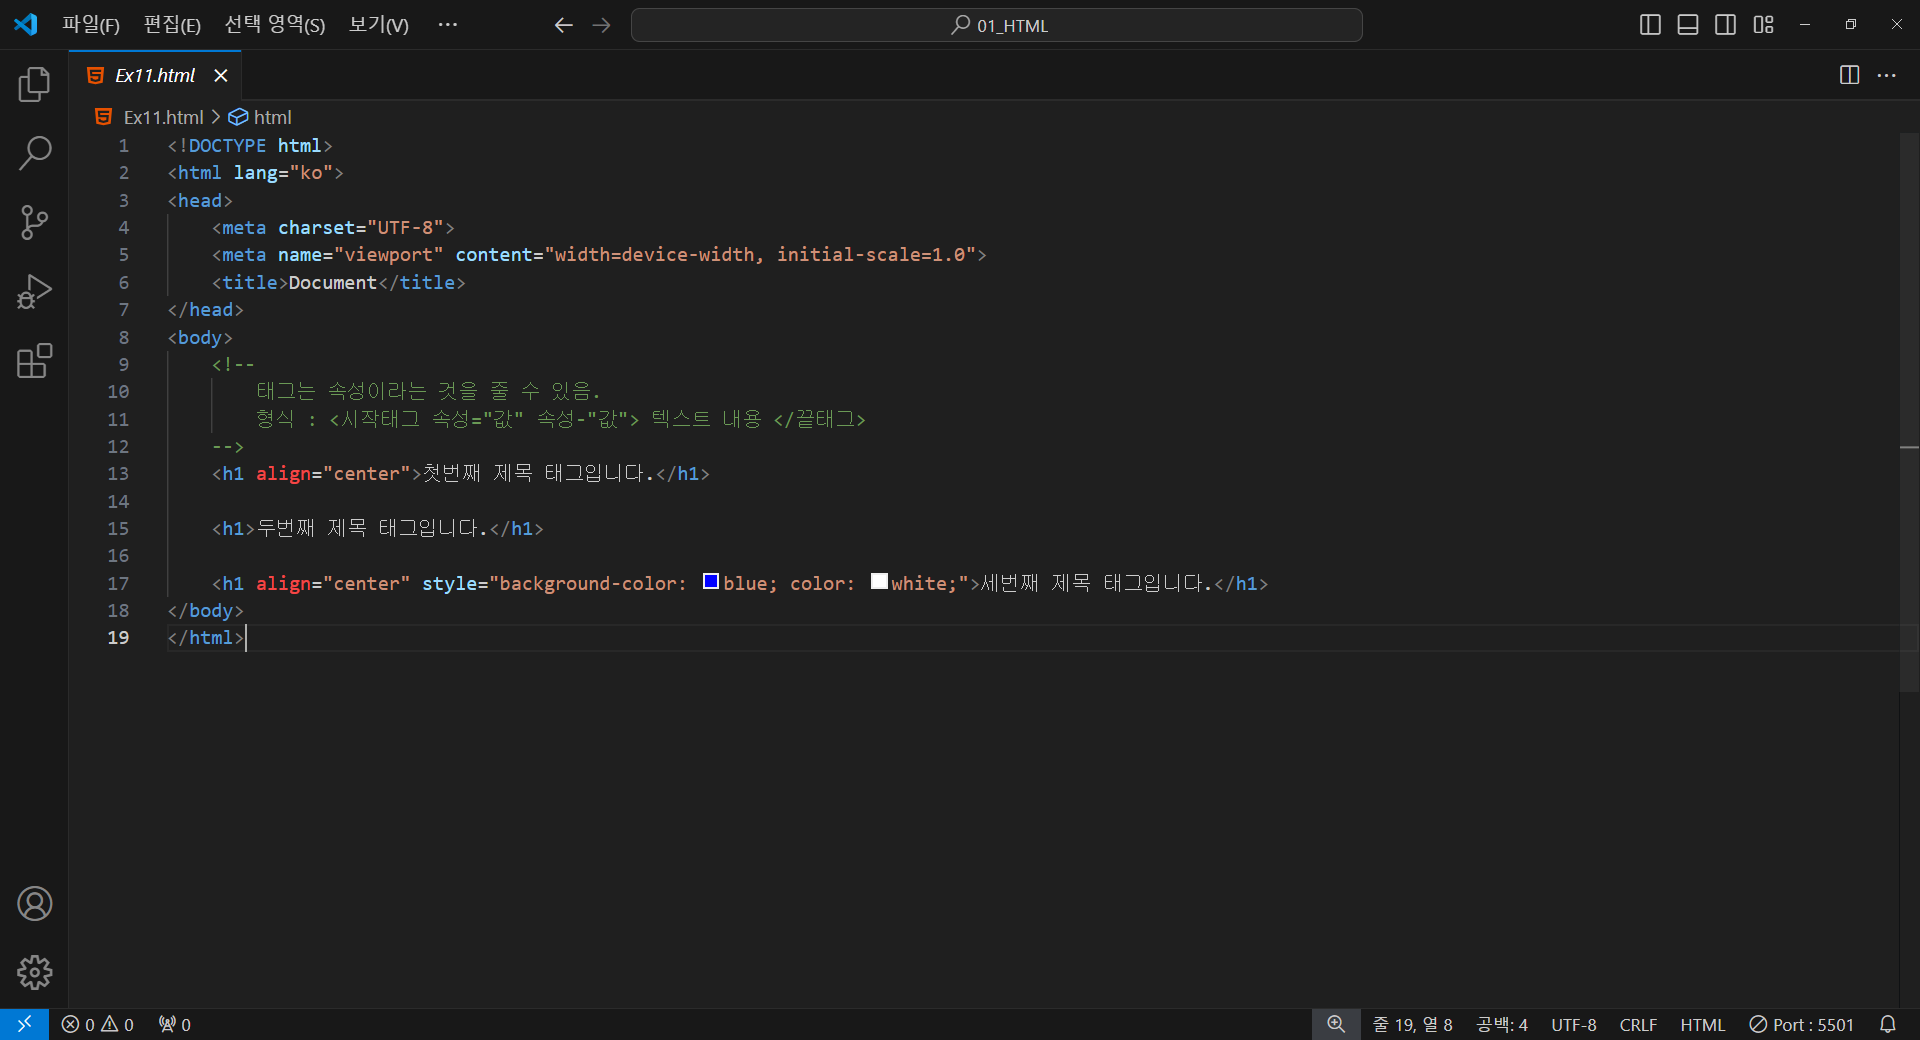Click the <!DOCTYPE html> declaration
Screen dimensions: 1920x1040
click(250, 145)
